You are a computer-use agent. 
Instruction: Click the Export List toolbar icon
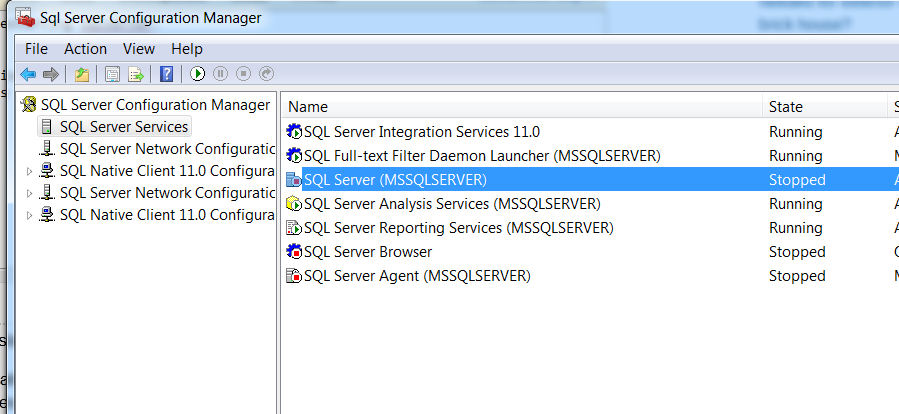(x=136, y=74)
